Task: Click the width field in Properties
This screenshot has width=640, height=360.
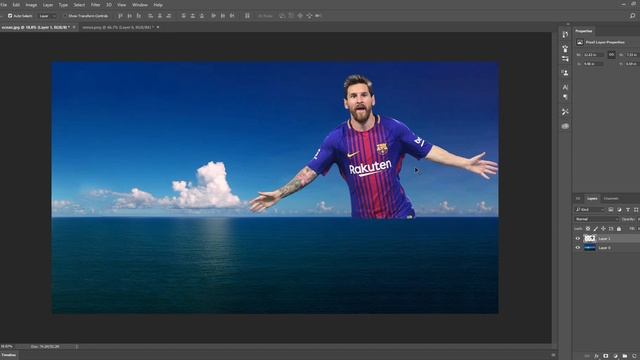Action: (x=593, y=55)
